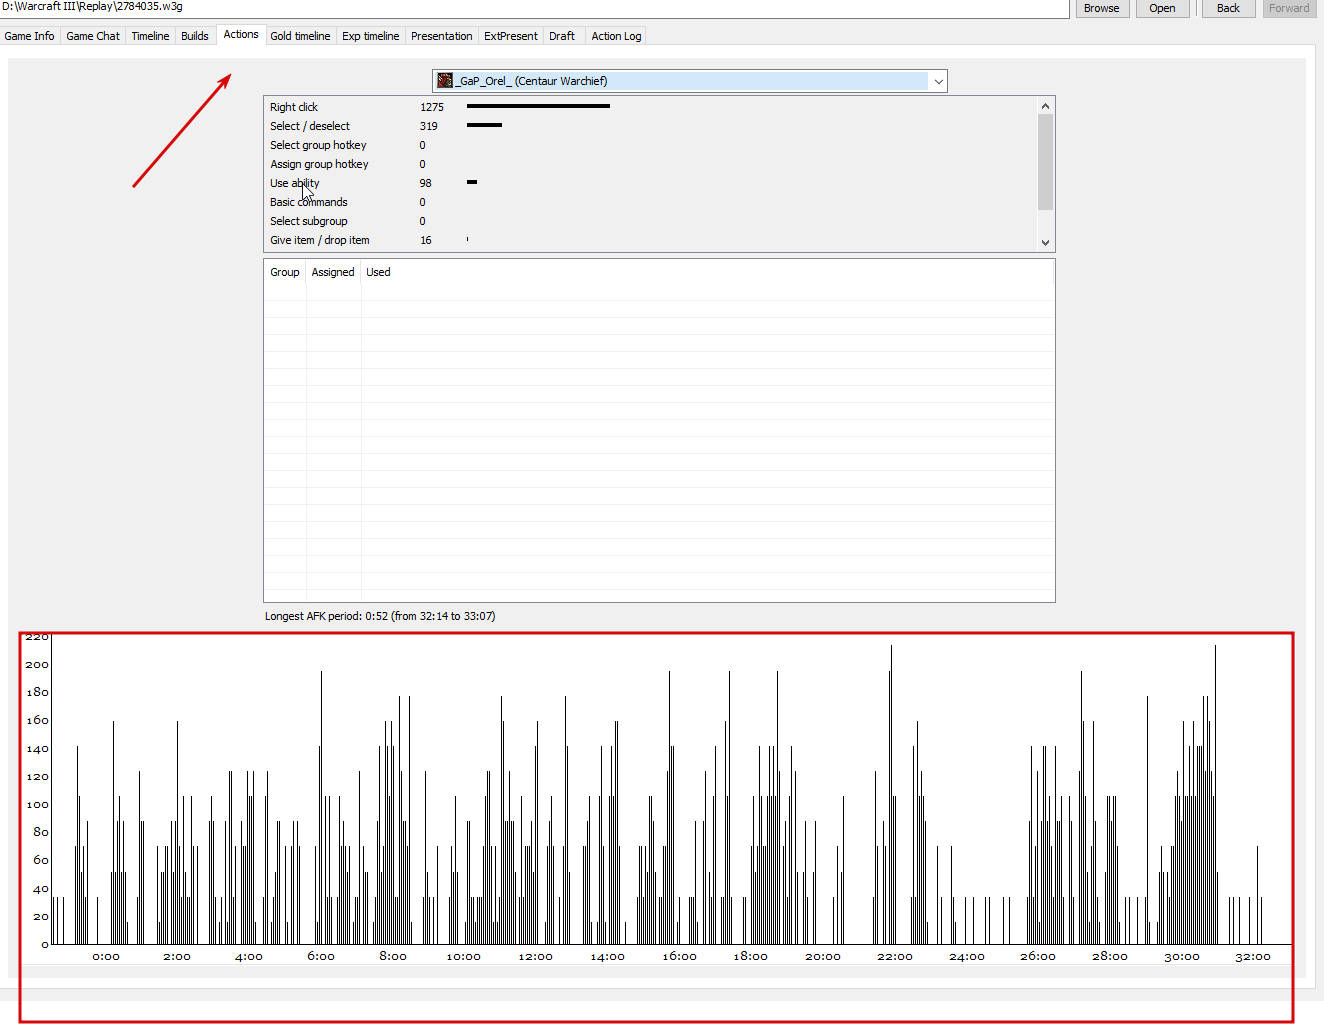Viewport: 1324px width, 1024px height.
Task: Click the 319 select count value
Action: [x=429, y=126]
